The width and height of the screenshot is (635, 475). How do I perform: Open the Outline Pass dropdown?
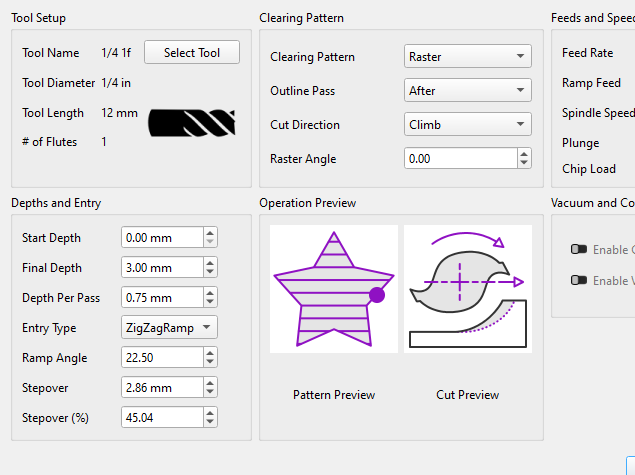coord(467,91)
